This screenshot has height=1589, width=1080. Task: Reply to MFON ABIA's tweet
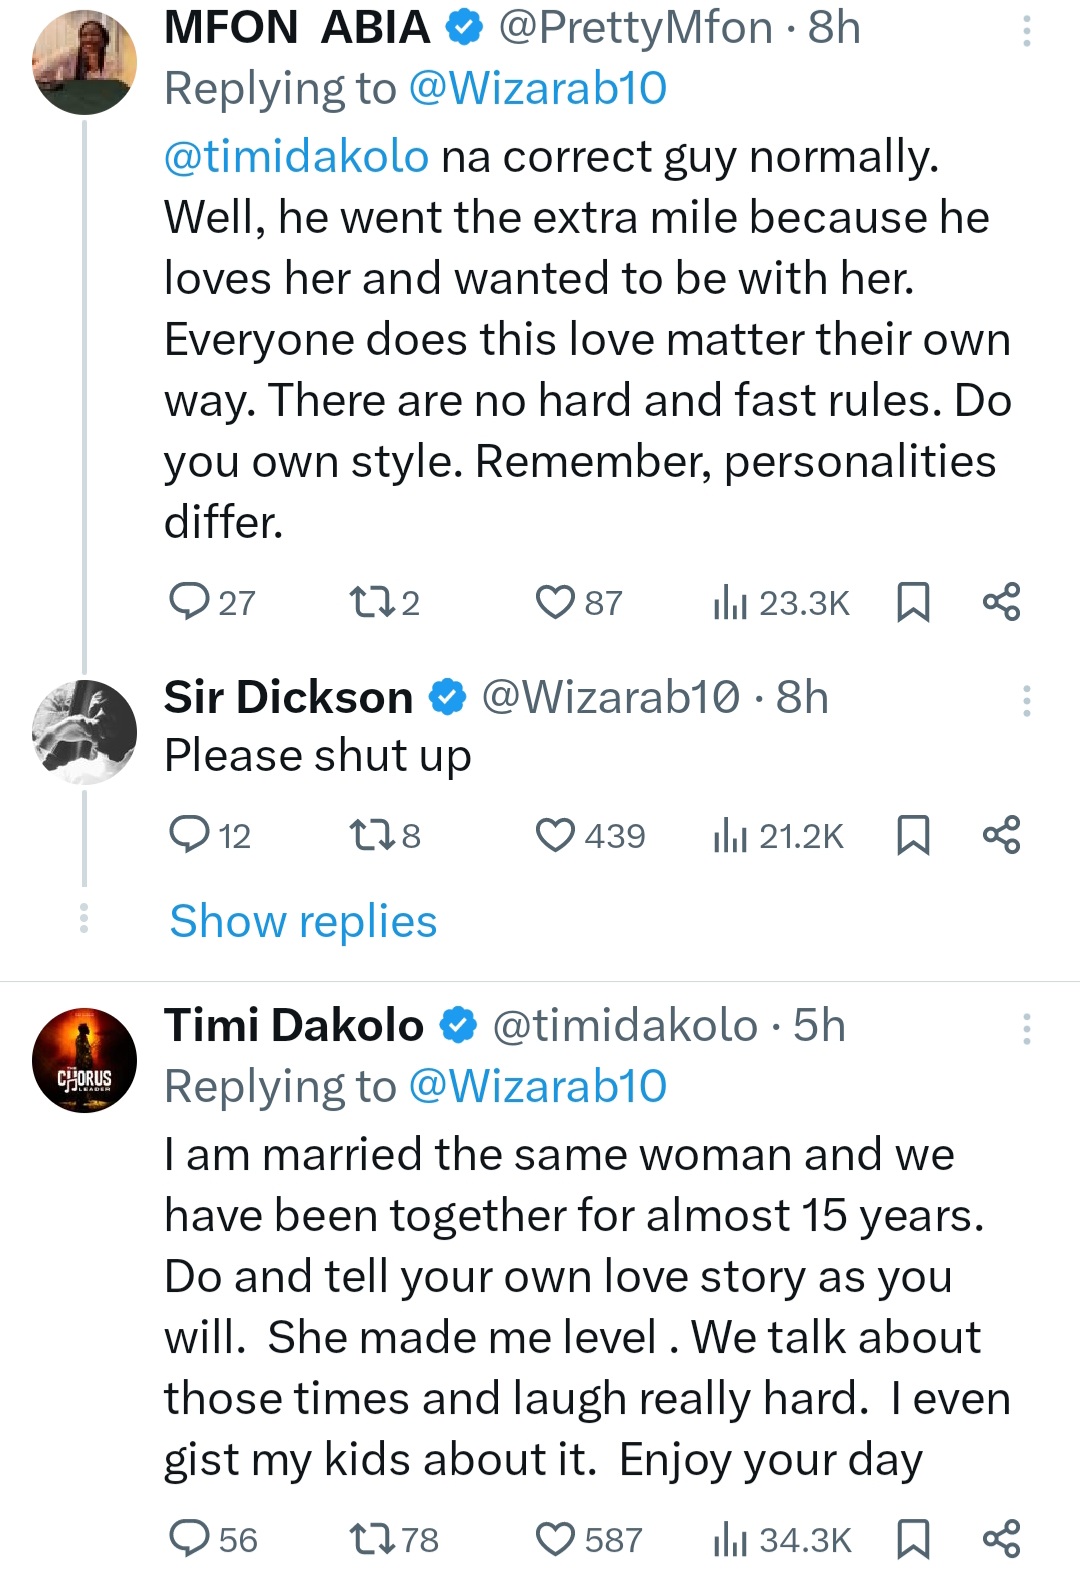pyautogui.click(x=188, y=602)
